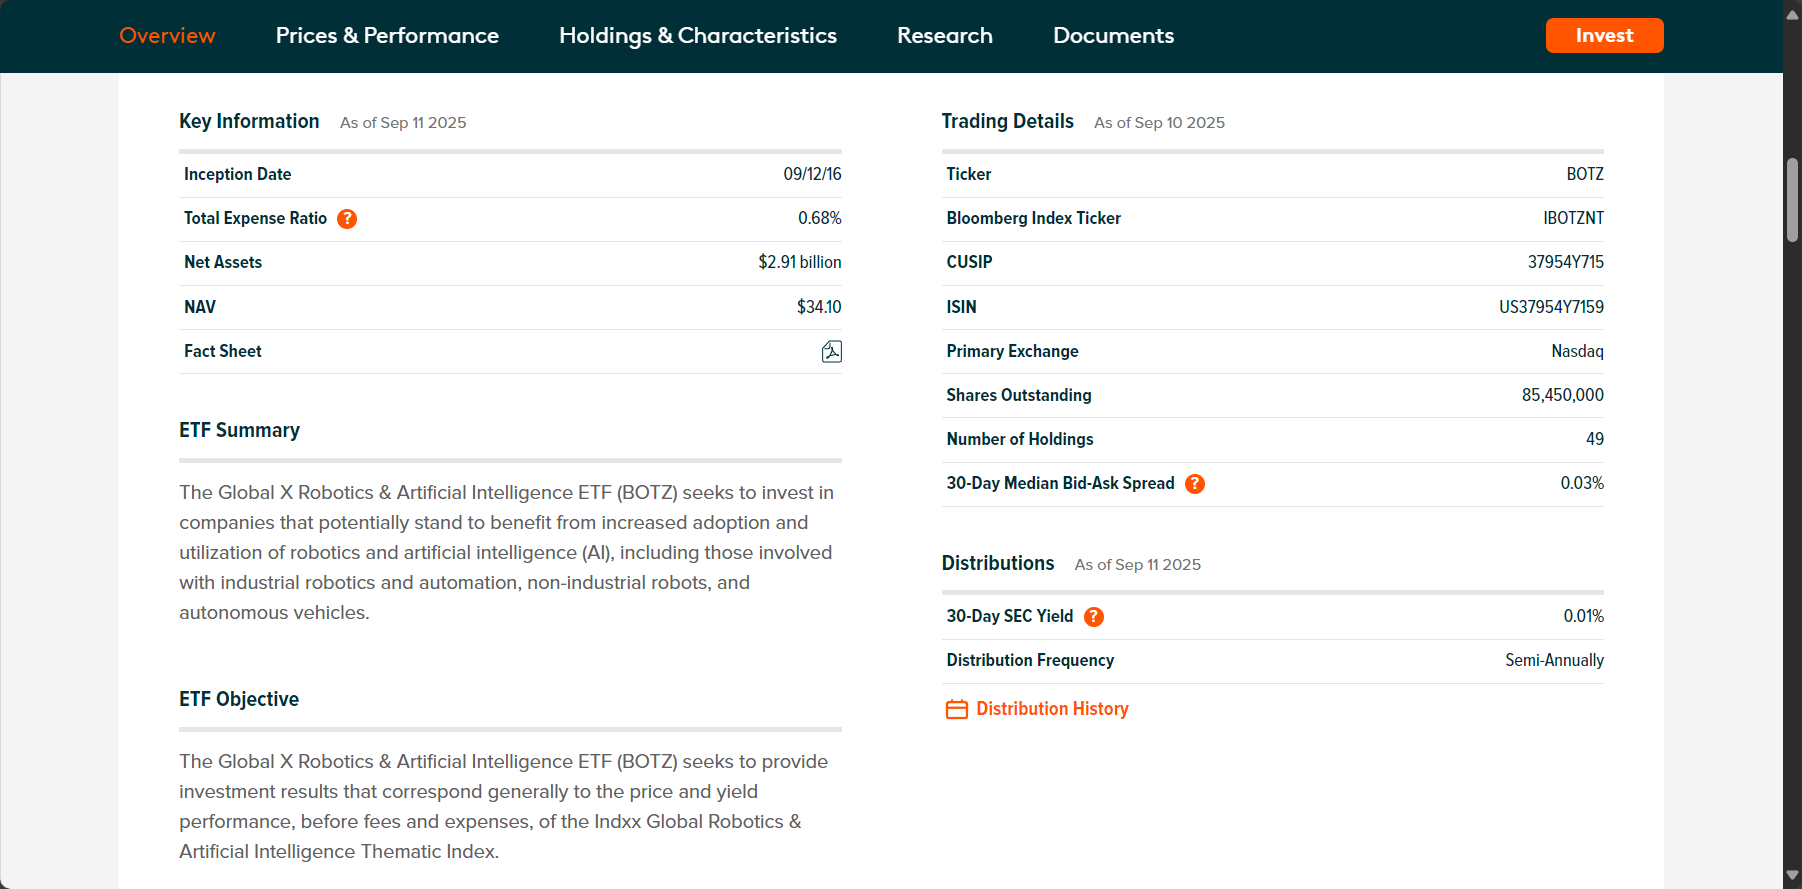Screen dimensions: 1802x889
Task: Click the Primary Exchange label
Action: (x=1012, y=351)
